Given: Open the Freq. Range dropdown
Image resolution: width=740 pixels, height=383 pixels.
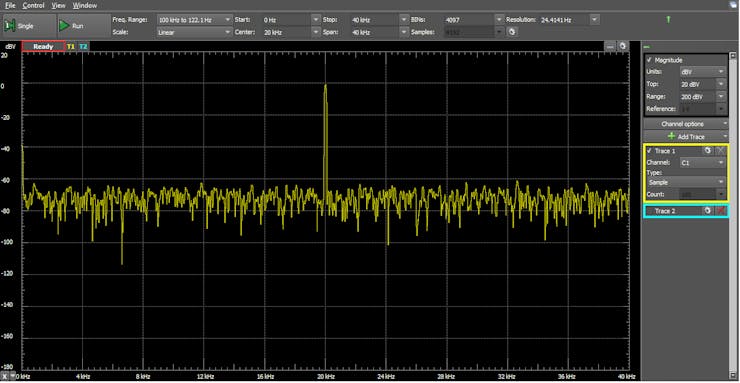Looking at the screenshot, I should pyautogui.click(x=194, y=20).
